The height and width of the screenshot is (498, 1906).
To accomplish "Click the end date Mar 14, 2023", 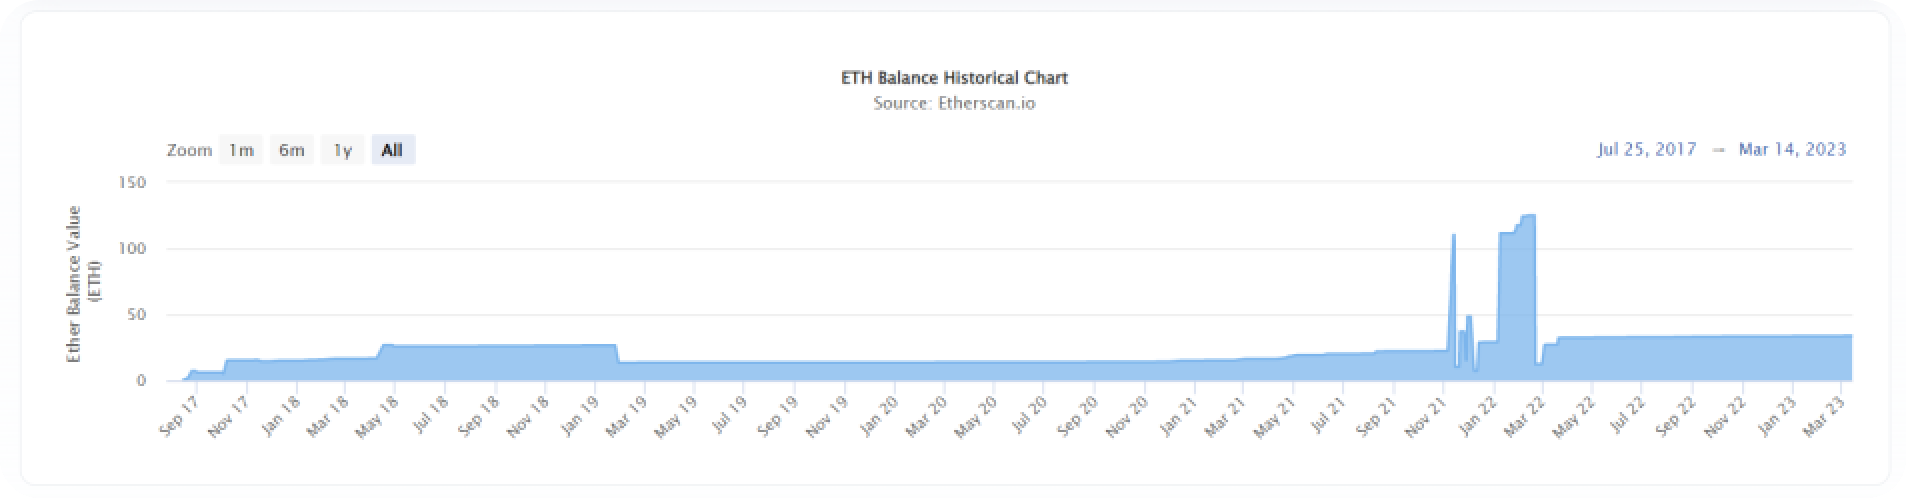I will [1792, 149].
